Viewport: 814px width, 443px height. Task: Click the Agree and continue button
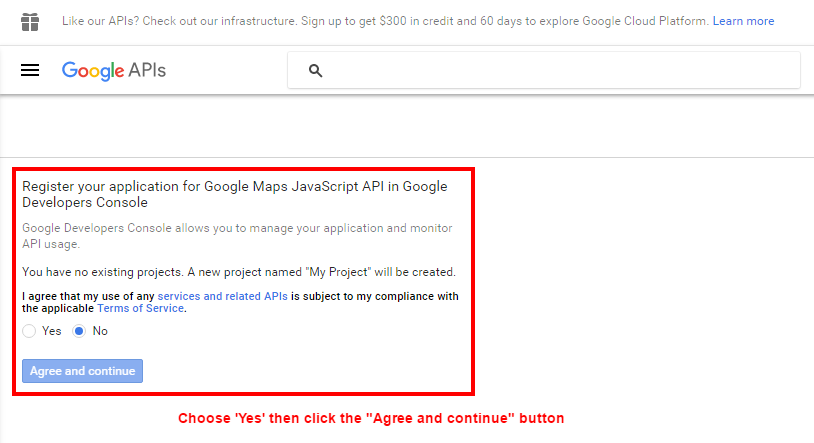(x=83, y=371)
